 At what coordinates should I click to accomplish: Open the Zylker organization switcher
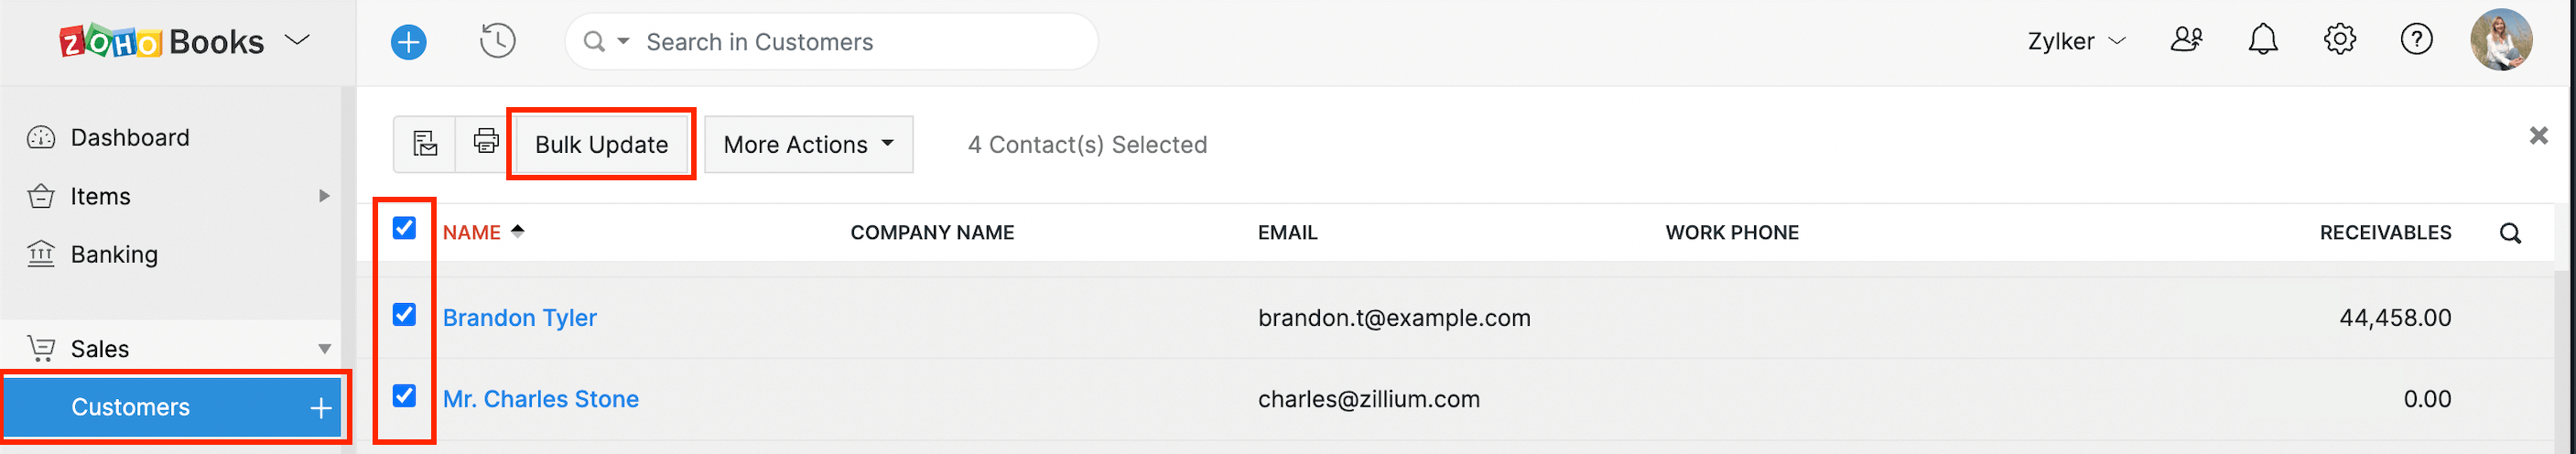[2075, 41]
